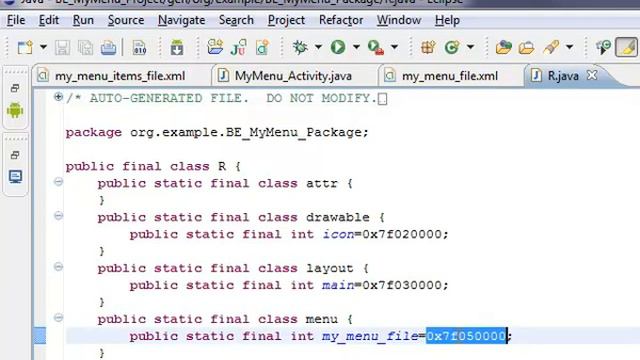The image size is (640, 360).
Task: Collapse the menu class fold marker
Action: [x=58, y=318]
